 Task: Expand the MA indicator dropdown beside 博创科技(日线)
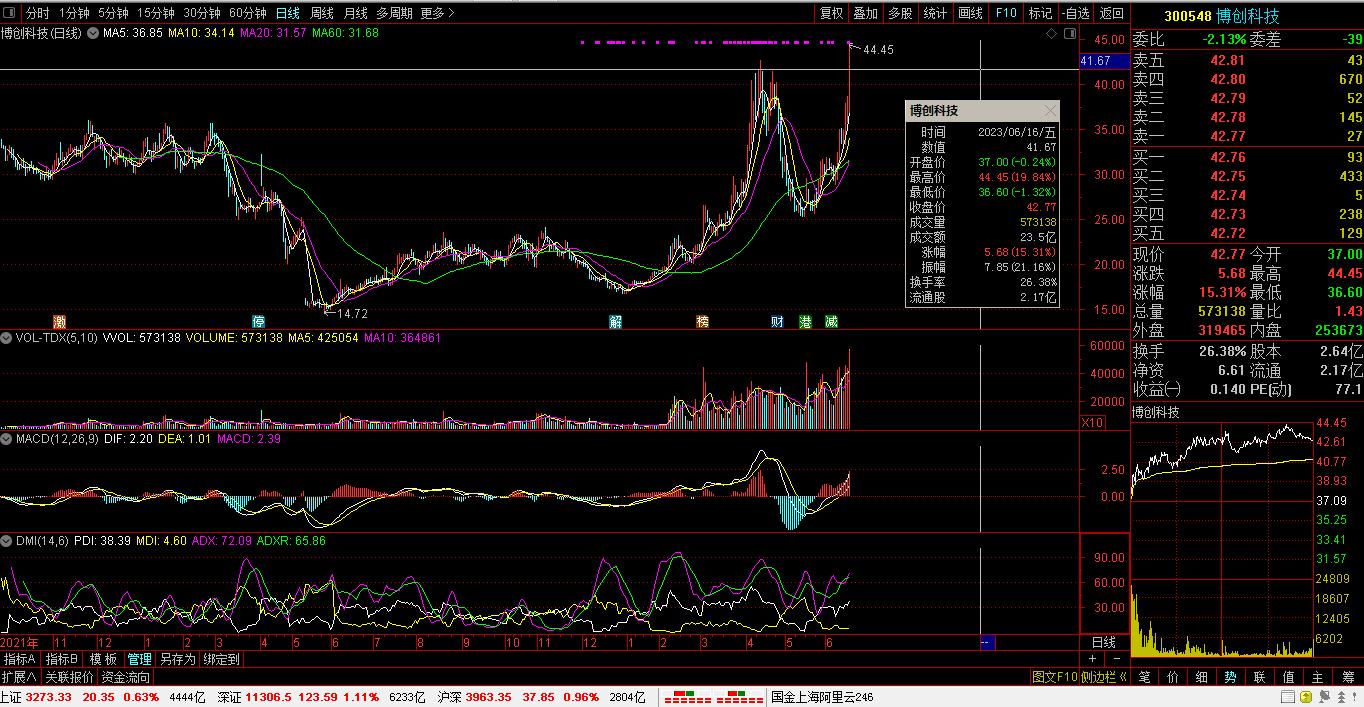[x=93, y=34]
